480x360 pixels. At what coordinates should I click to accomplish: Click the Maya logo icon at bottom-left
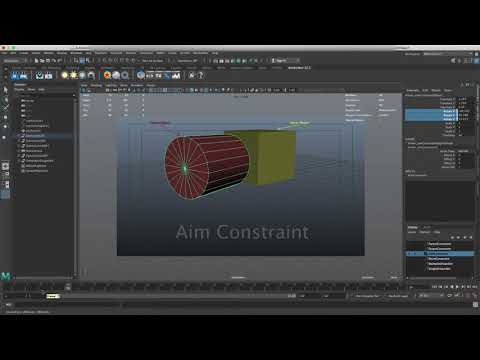click(x=6, y=276)
